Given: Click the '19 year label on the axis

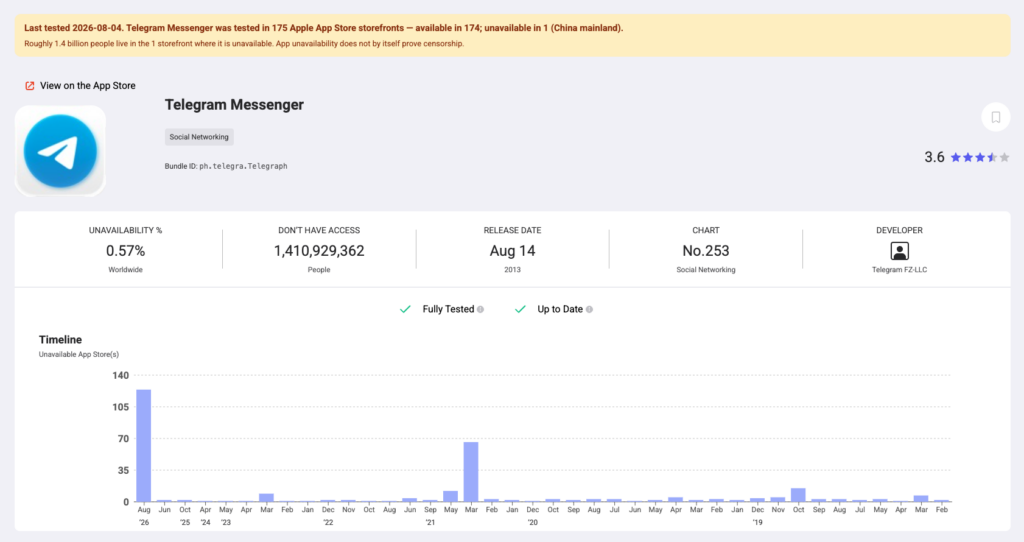Looking at the screenshot, I should click(x=758, y=522).
